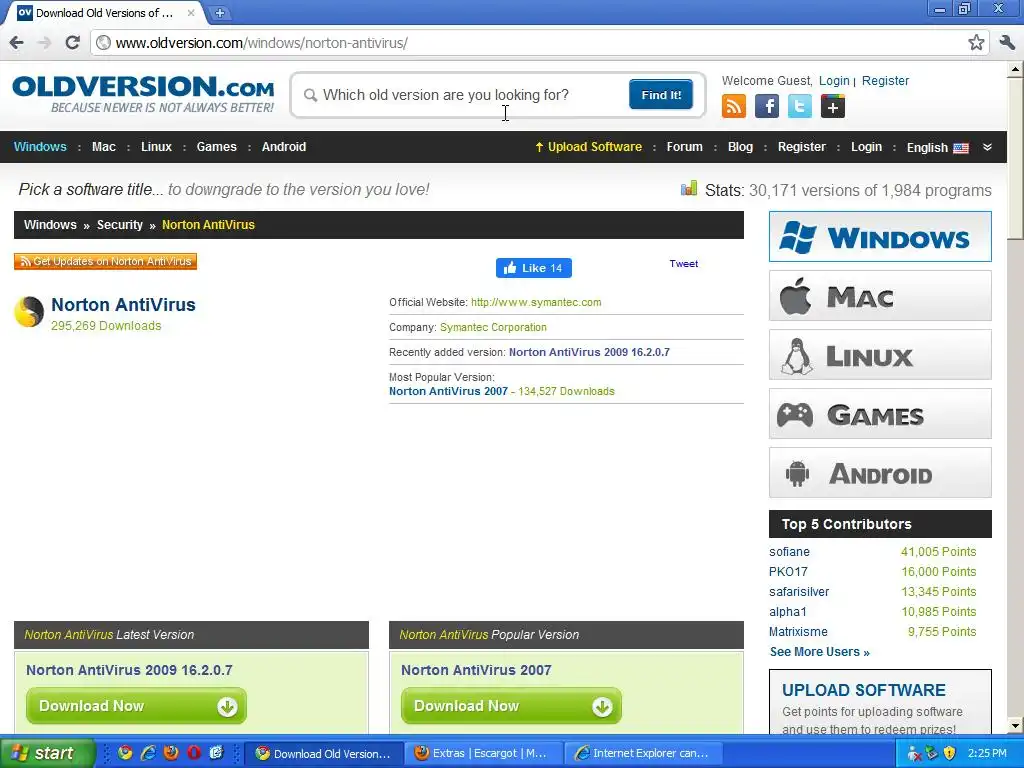Open the symantec.com official website link
Screen dimensions: 1024x768
pyautogui.click(x=536, y=302)
